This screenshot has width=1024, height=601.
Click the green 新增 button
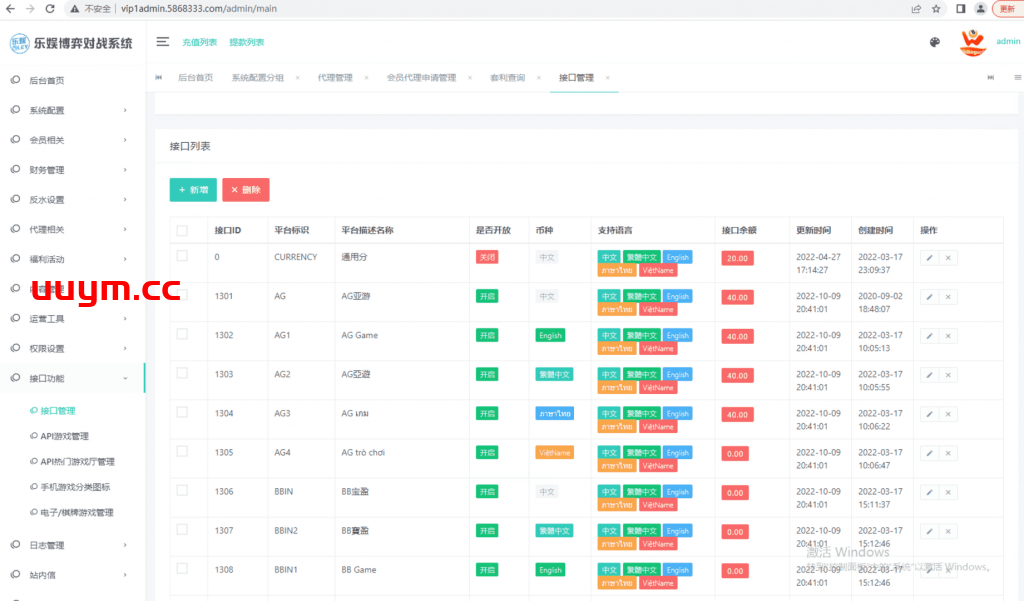point(193,190)
